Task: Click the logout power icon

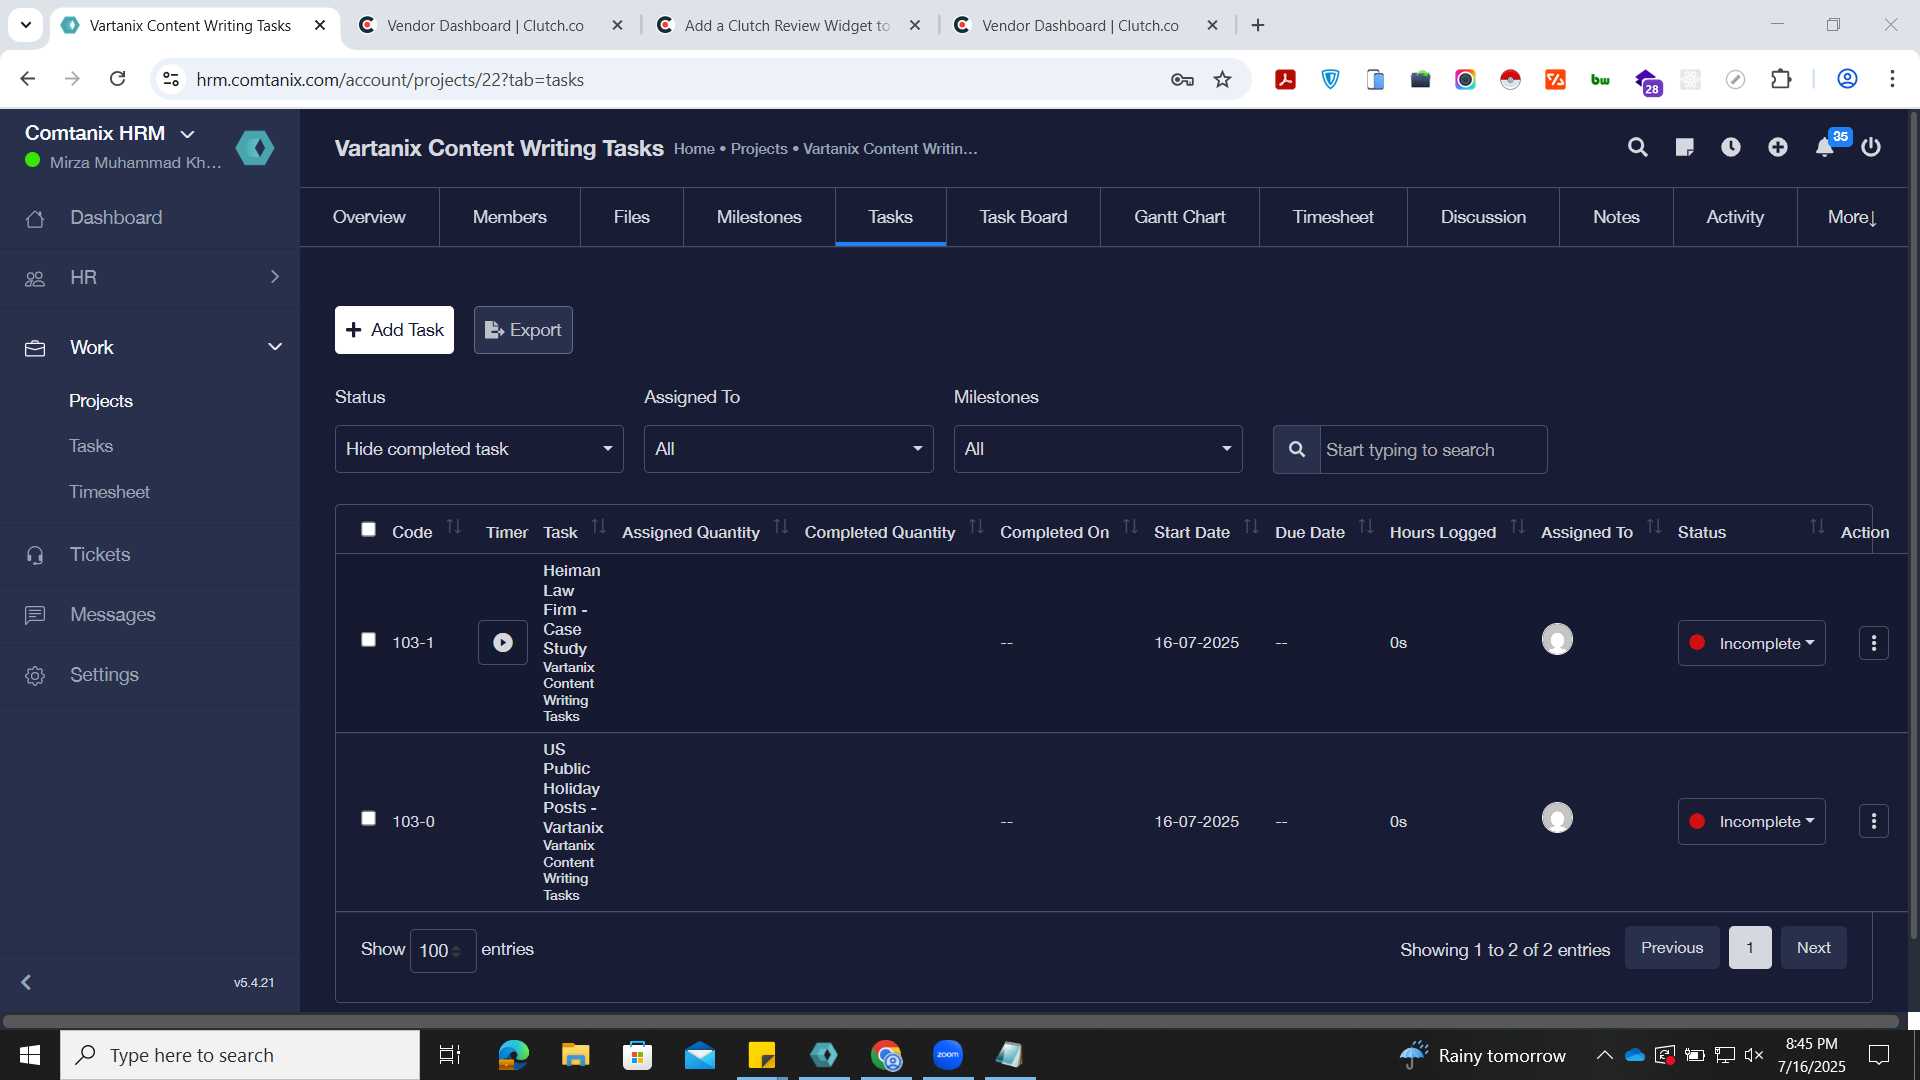Action: point(1871,148)
